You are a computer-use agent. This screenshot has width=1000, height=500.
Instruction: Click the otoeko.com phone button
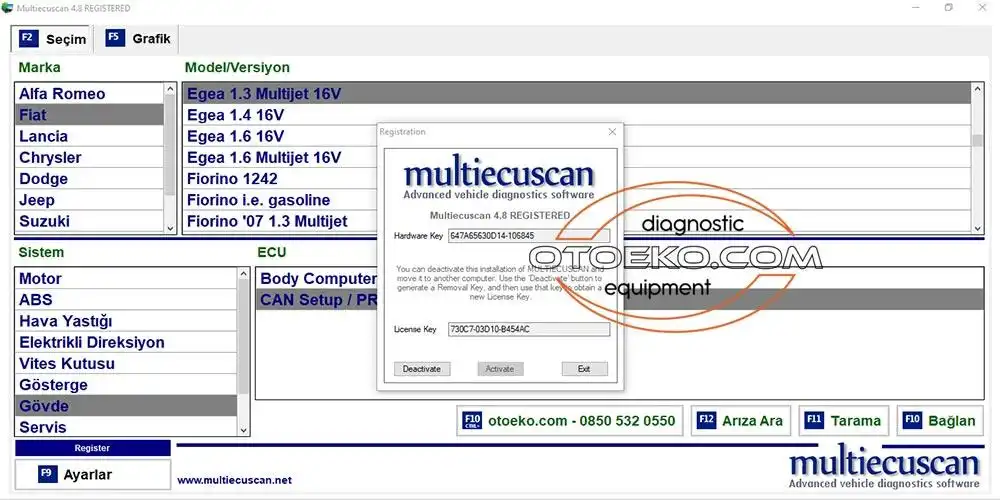(x=569, y=421)
